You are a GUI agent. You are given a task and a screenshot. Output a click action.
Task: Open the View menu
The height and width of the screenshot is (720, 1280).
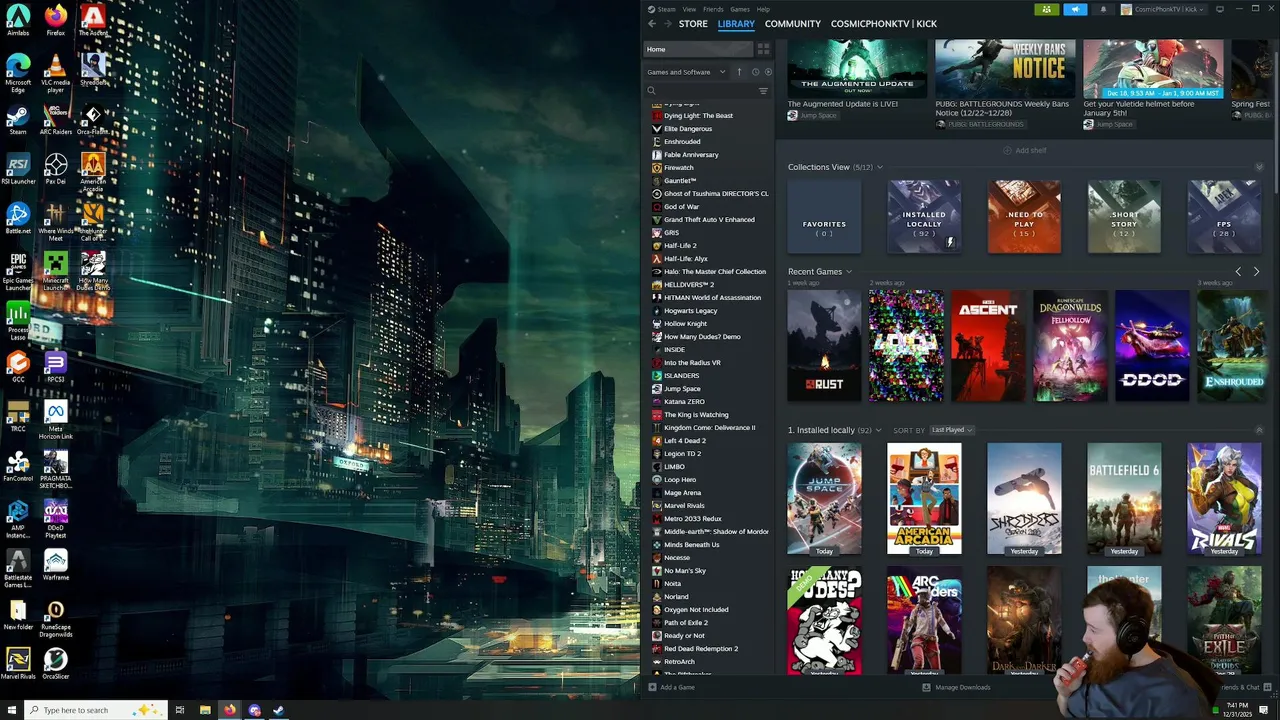click(689, 9)
